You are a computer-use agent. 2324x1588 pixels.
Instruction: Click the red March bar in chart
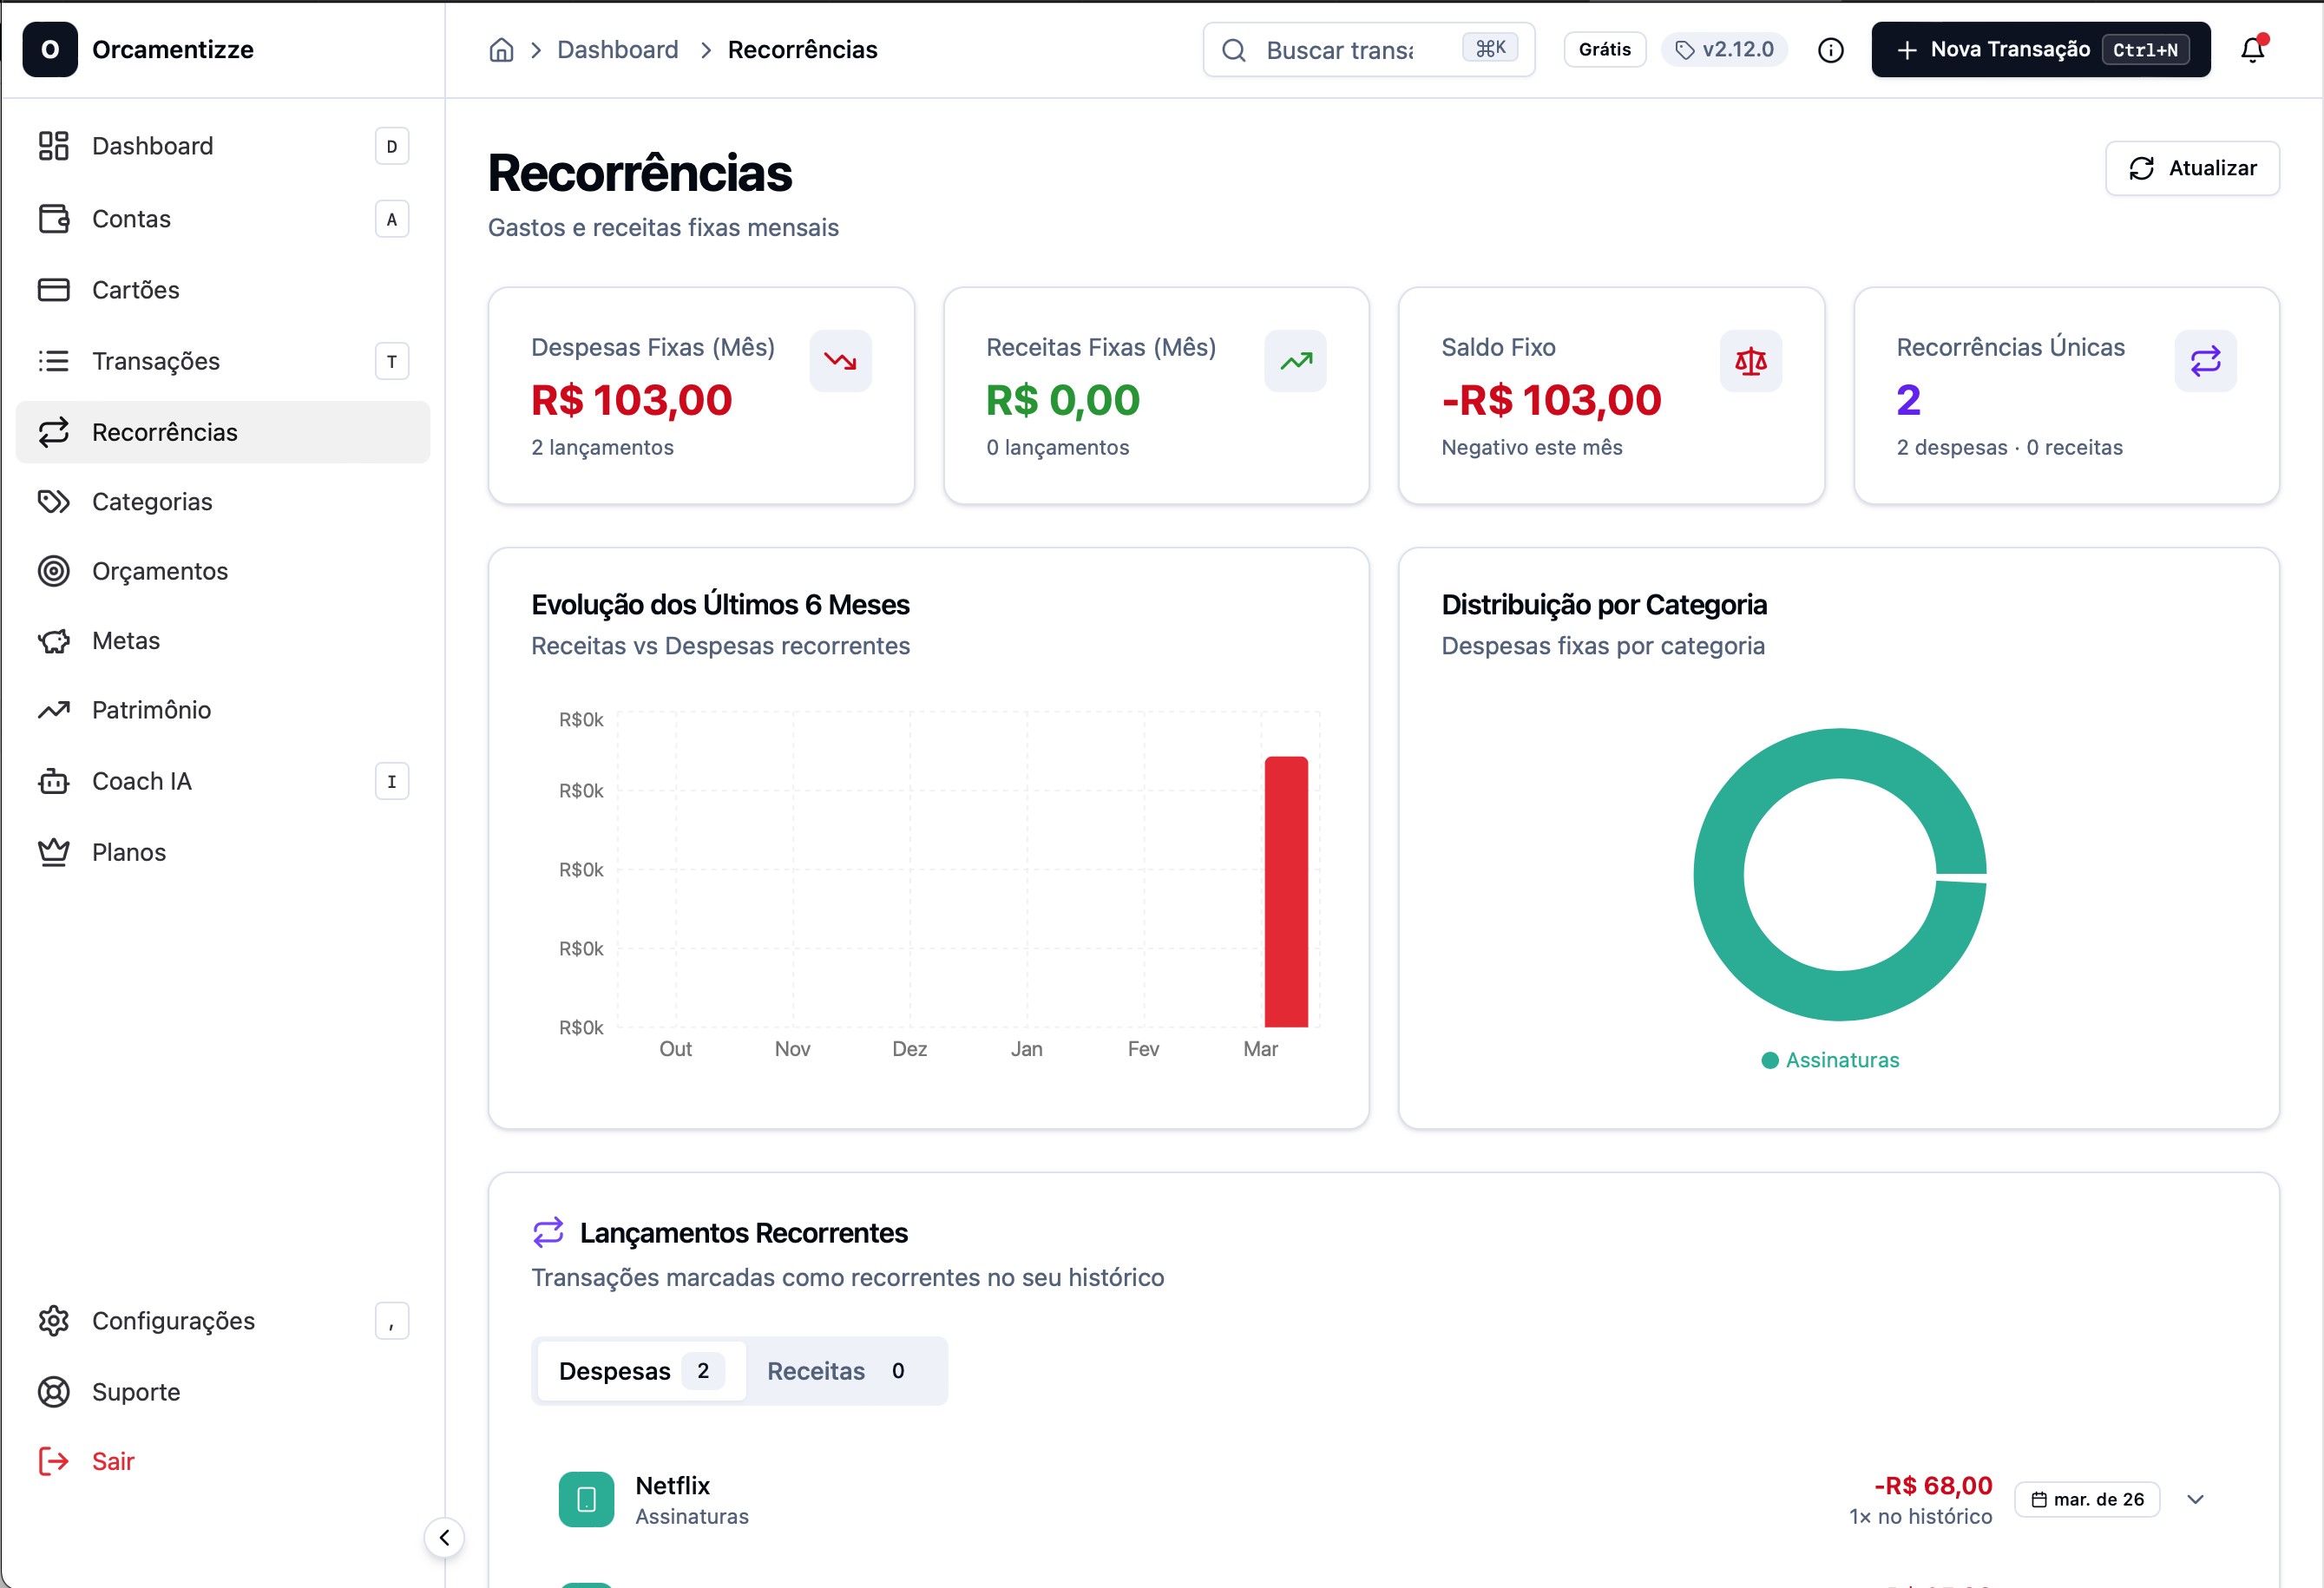tap(1285, 890)
